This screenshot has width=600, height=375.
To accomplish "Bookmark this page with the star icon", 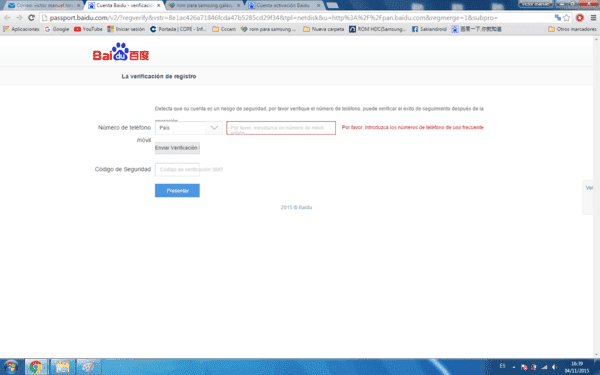I will [x=567, y=18].
